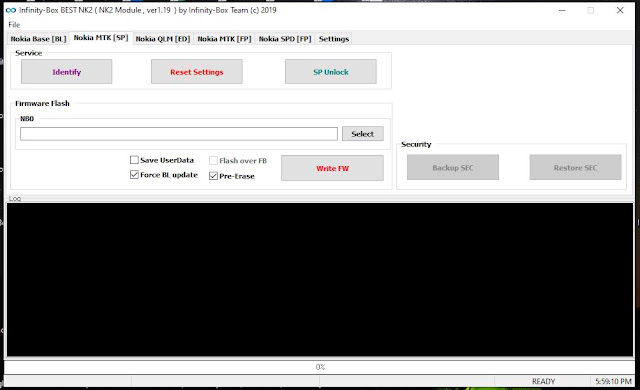Focus the NB0 firmware path field
This screenshot has height=390, width=640.
coord(179,134)
